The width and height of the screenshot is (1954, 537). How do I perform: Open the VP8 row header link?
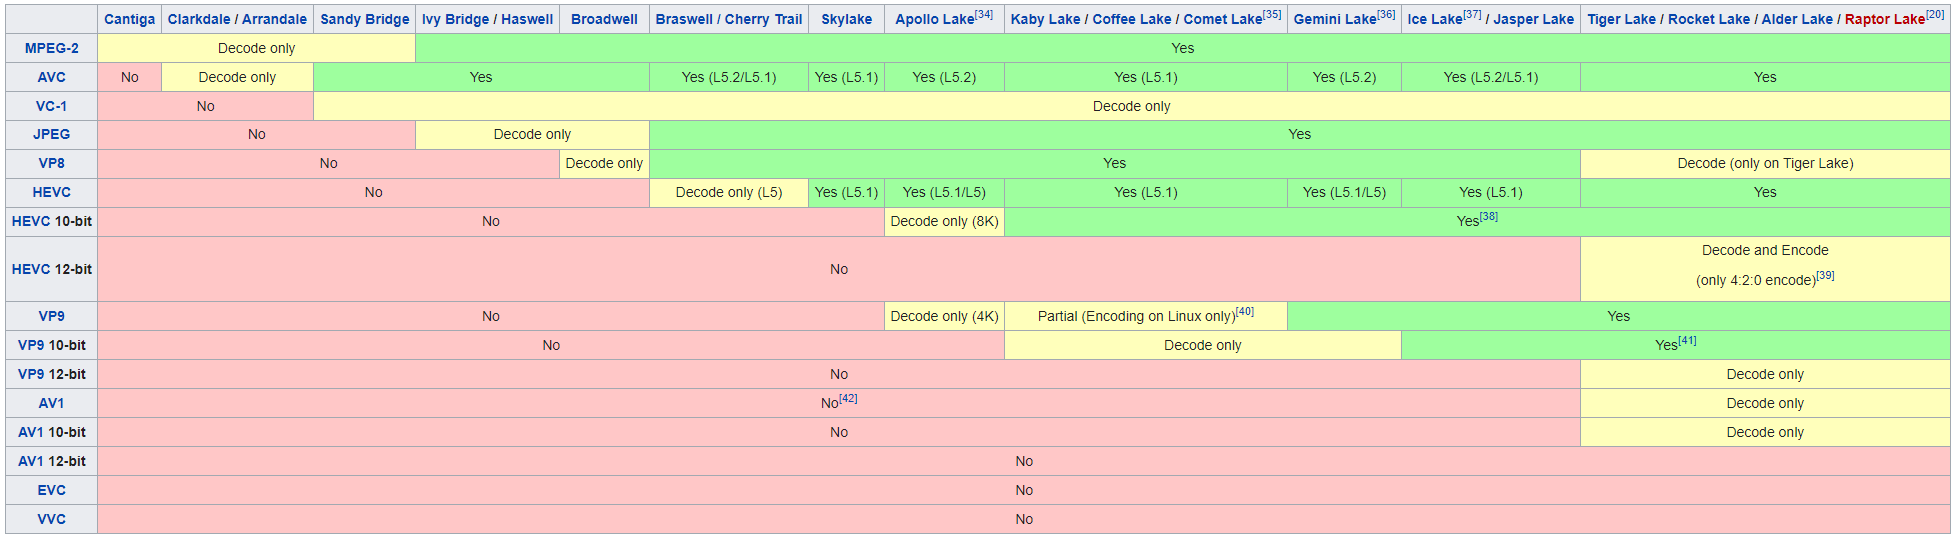tap(51, 163)
